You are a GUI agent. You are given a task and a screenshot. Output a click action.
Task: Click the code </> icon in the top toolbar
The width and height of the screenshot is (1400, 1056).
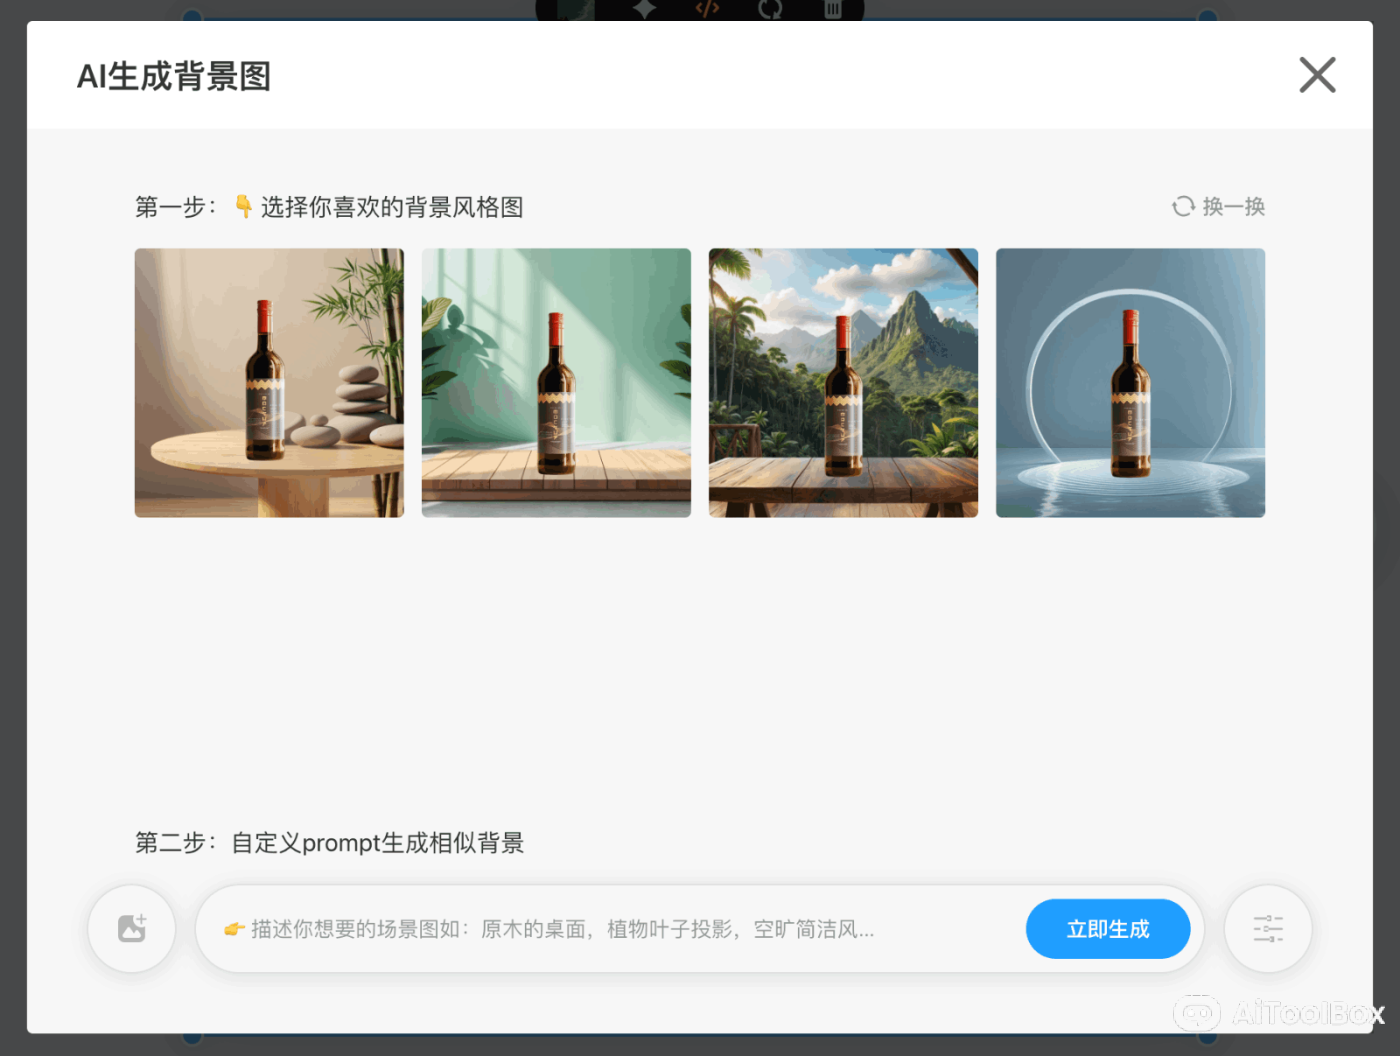pos(707,10)
